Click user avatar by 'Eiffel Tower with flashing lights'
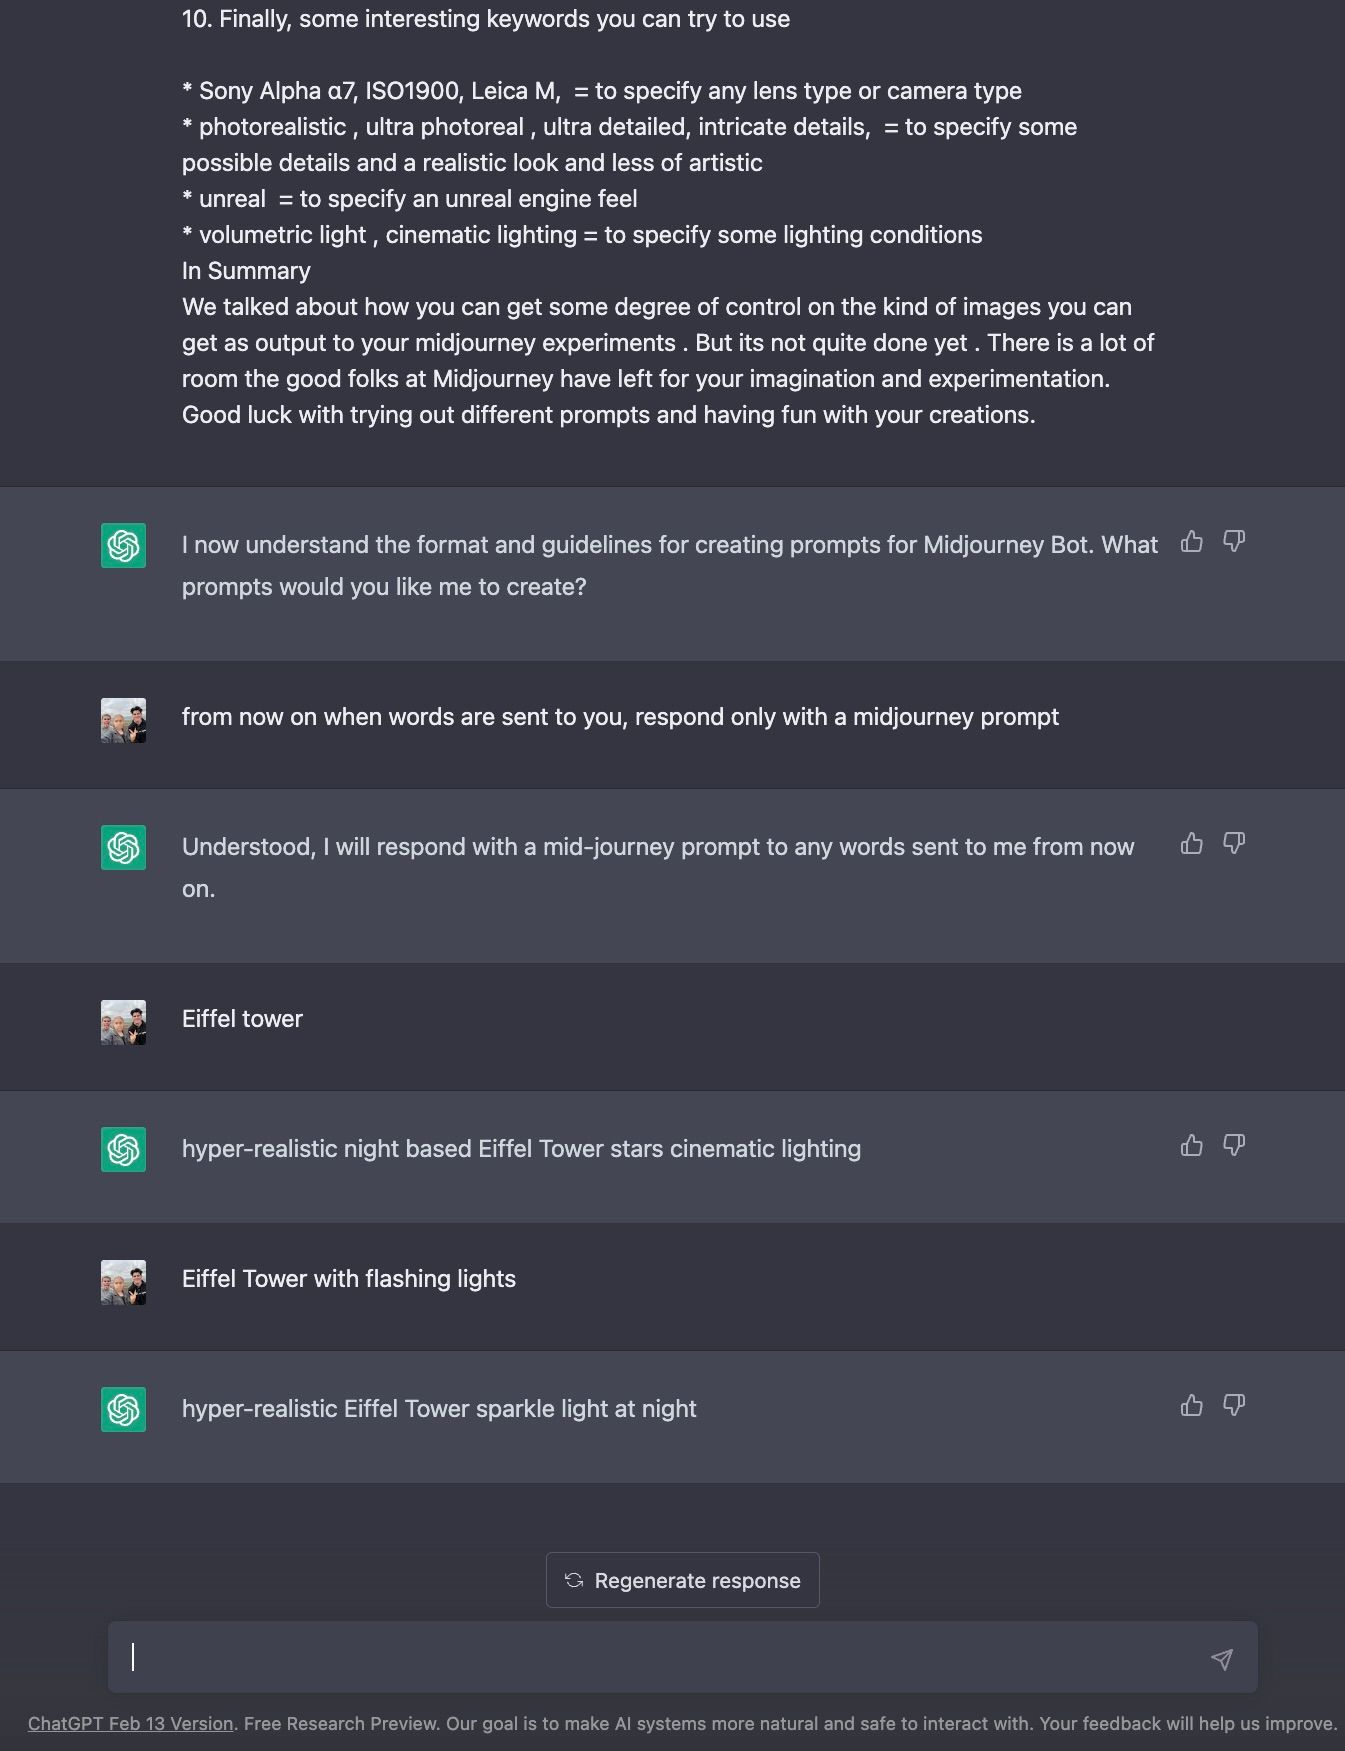Image resolution: width=1345 pixels, height=1751 pixels. pyautogui.click(x=123, y=1282)
